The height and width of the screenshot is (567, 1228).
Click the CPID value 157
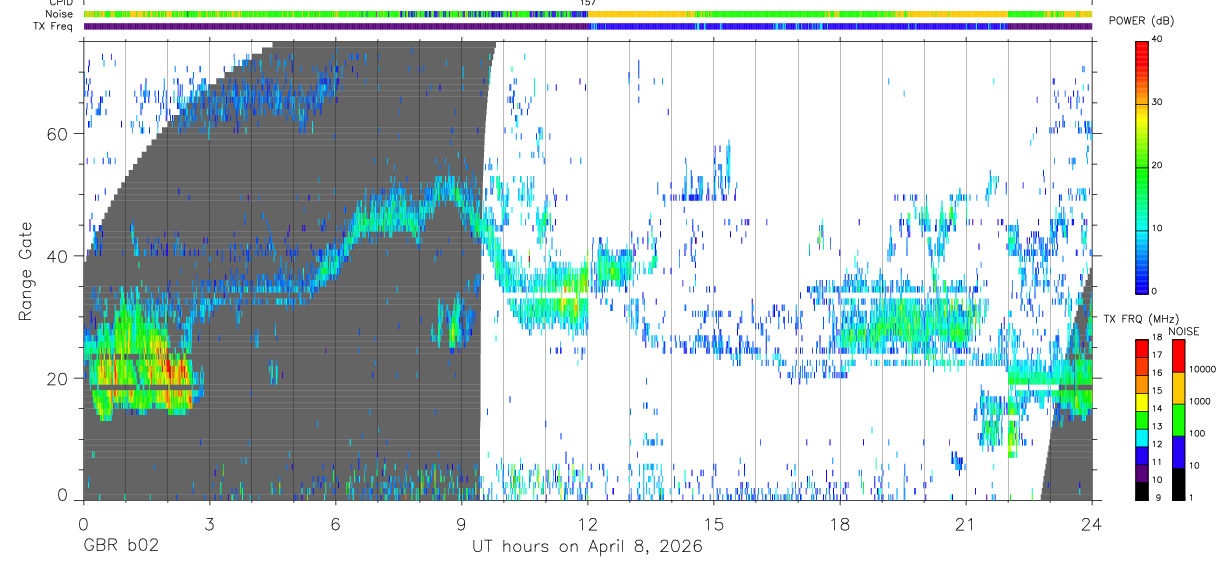click(588, 4)
